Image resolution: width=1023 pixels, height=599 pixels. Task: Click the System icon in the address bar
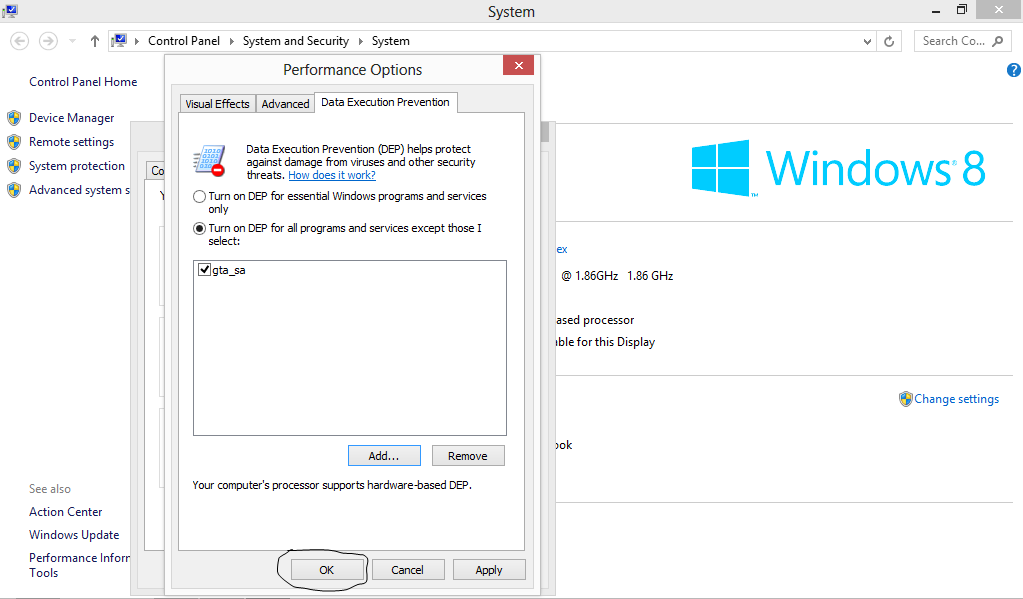[119, 40]
